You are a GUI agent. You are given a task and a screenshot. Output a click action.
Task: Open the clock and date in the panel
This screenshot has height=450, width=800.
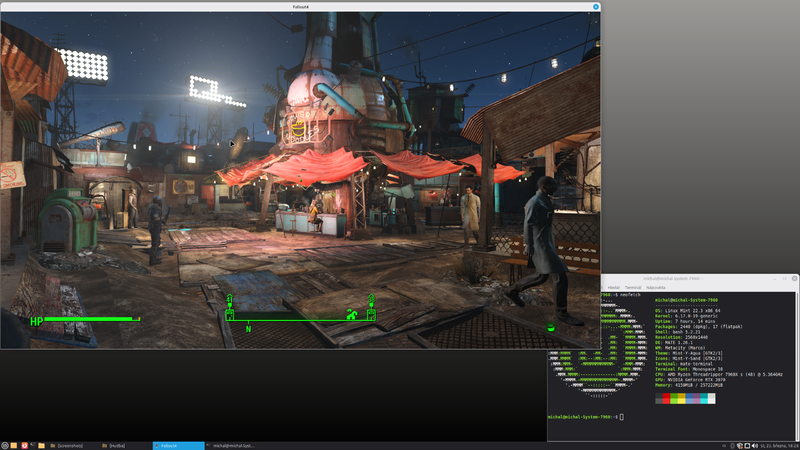pyautogui.click(x=779, y=446)
